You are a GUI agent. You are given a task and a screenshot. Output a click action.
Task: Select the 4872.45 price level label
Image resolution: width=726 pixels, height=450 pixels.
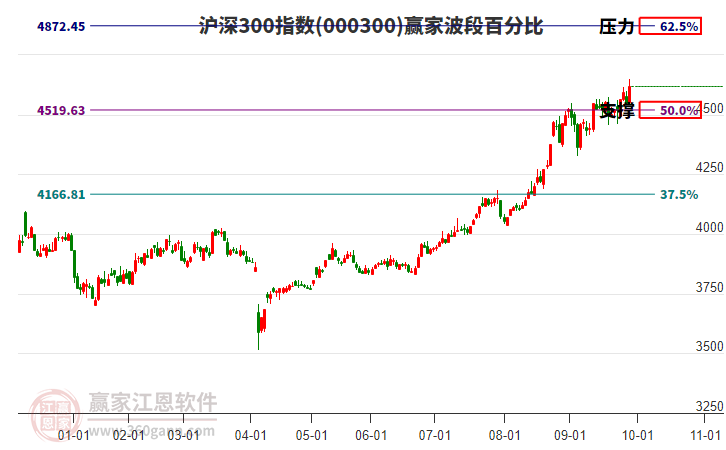pyautogui.click(x=61, y=26)
